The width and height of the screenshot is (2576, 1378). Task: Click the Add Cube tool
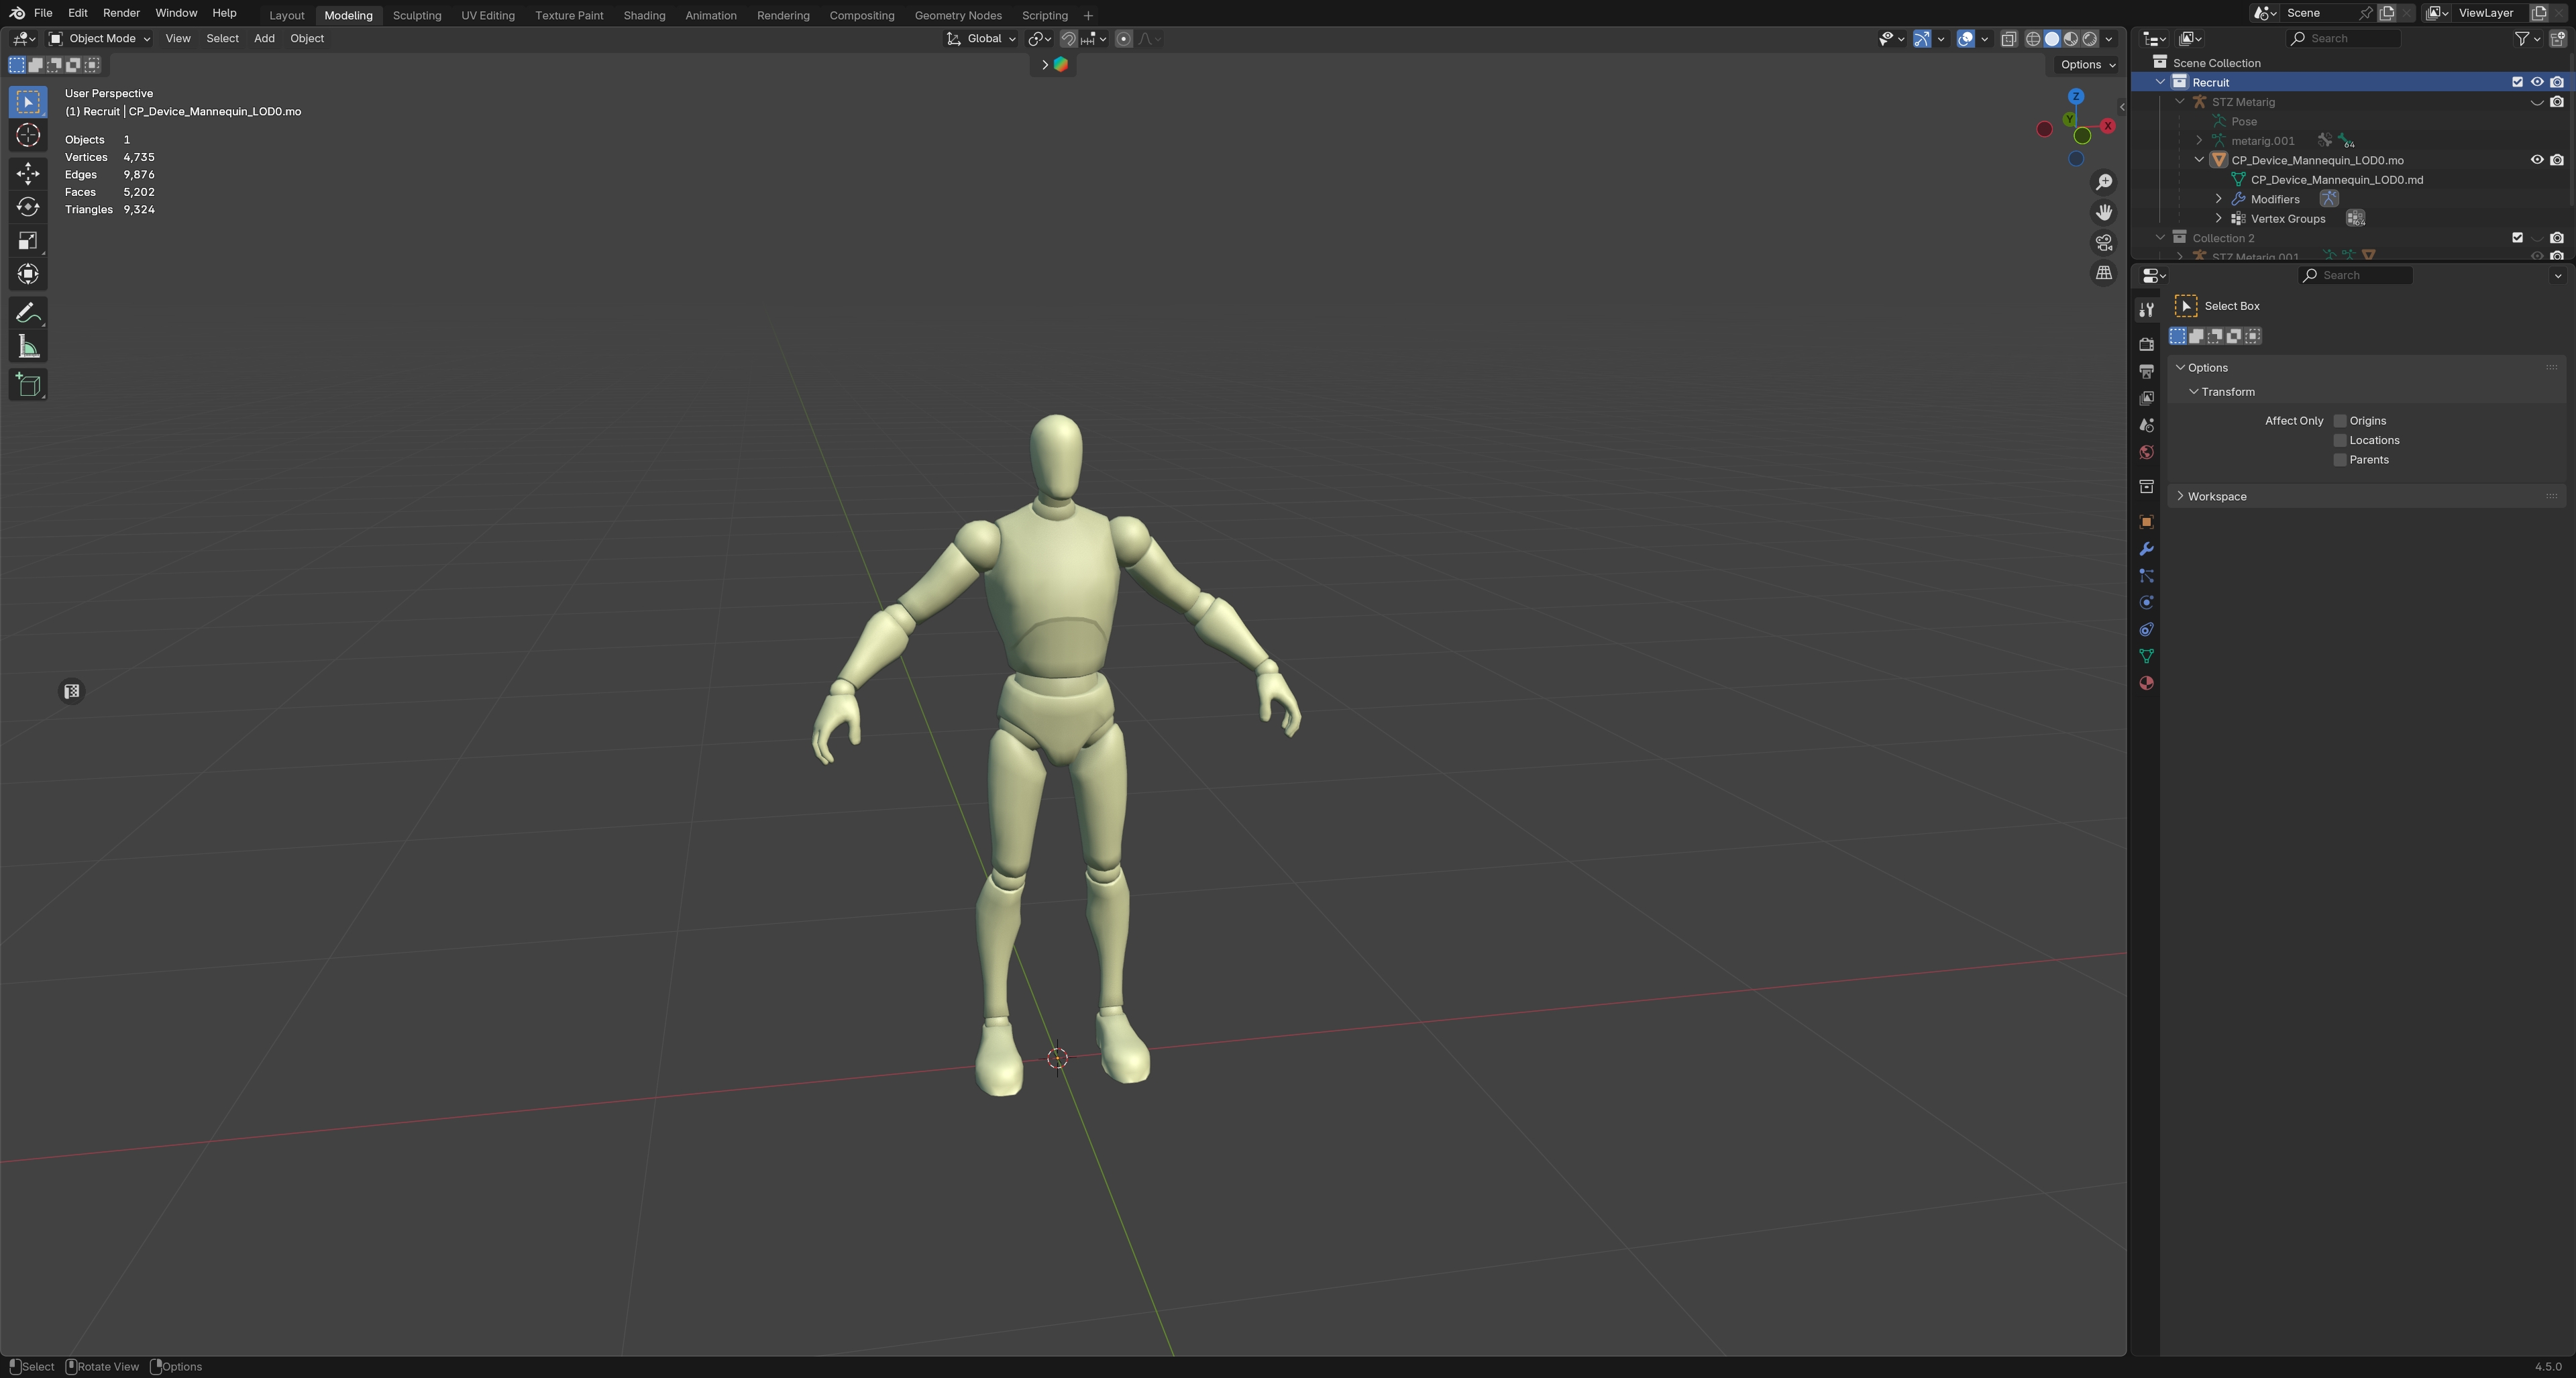pos(28,385)
